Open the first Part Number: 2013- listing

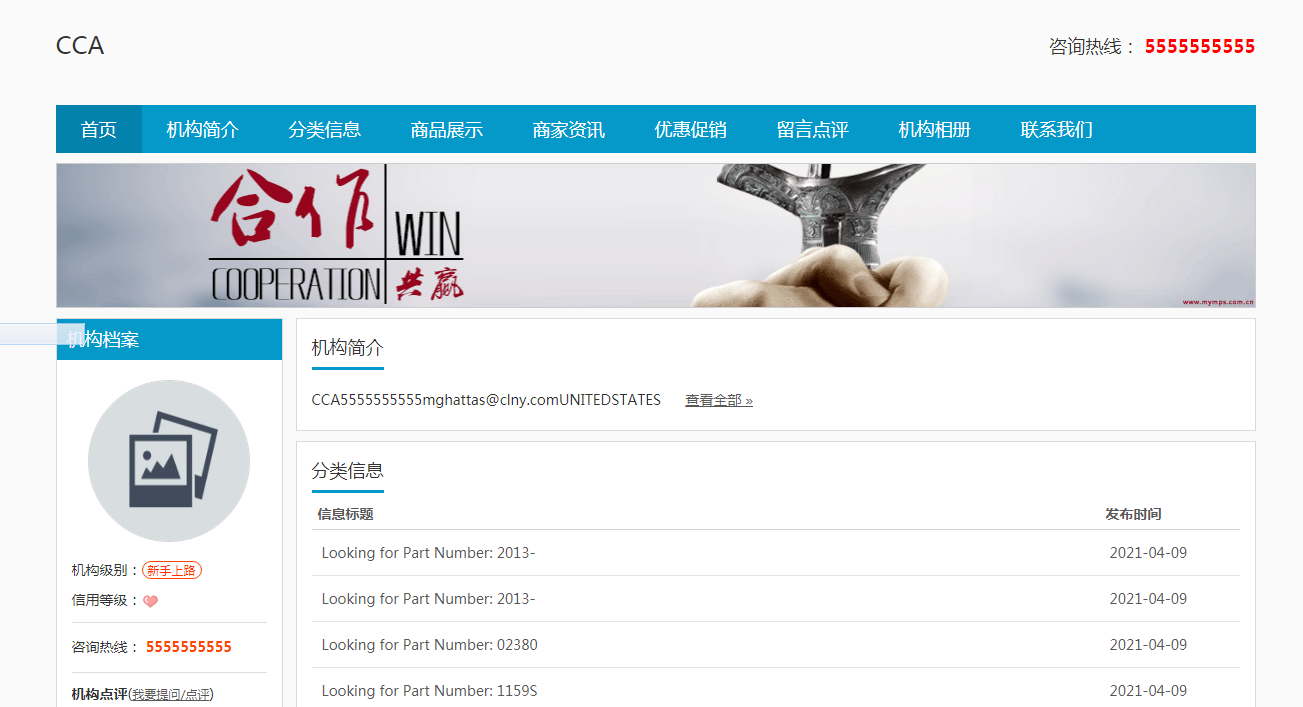pos(428,553)
